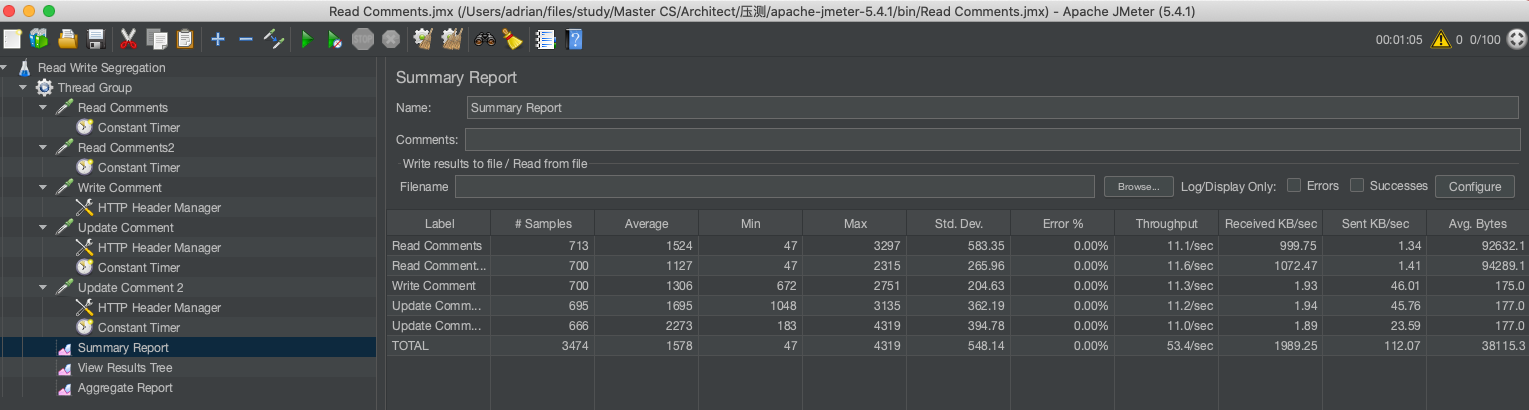Select Summary Report in tree
The image size is (1529, 410).
pyautogui.click(x=123, y=348)
